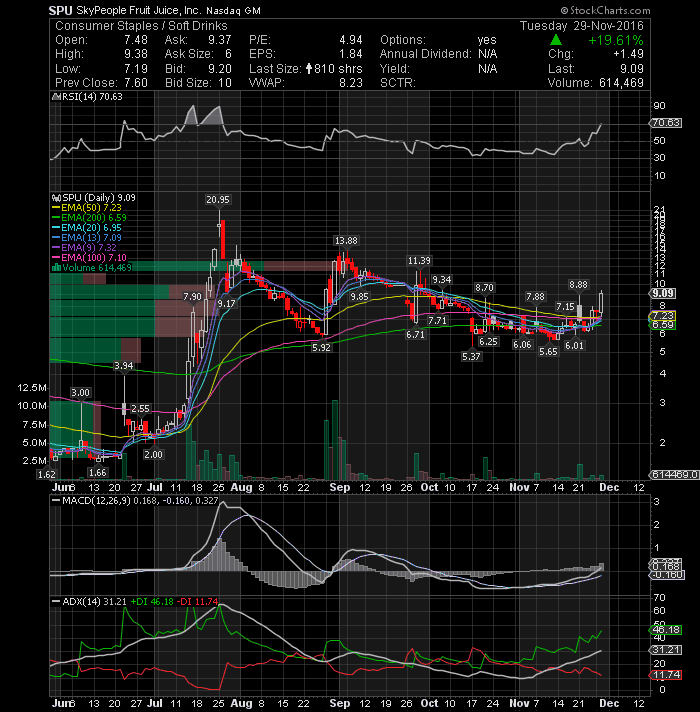The height and width of the screenshot is (712, 700).
Task: Open the StockCharts.com attribution link
Action: (606, 10)
